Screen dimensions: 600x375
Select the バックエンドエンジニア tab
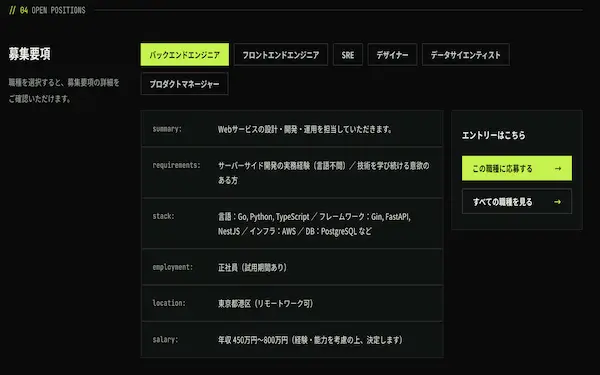pyautogui.click(x=184, y=55)
